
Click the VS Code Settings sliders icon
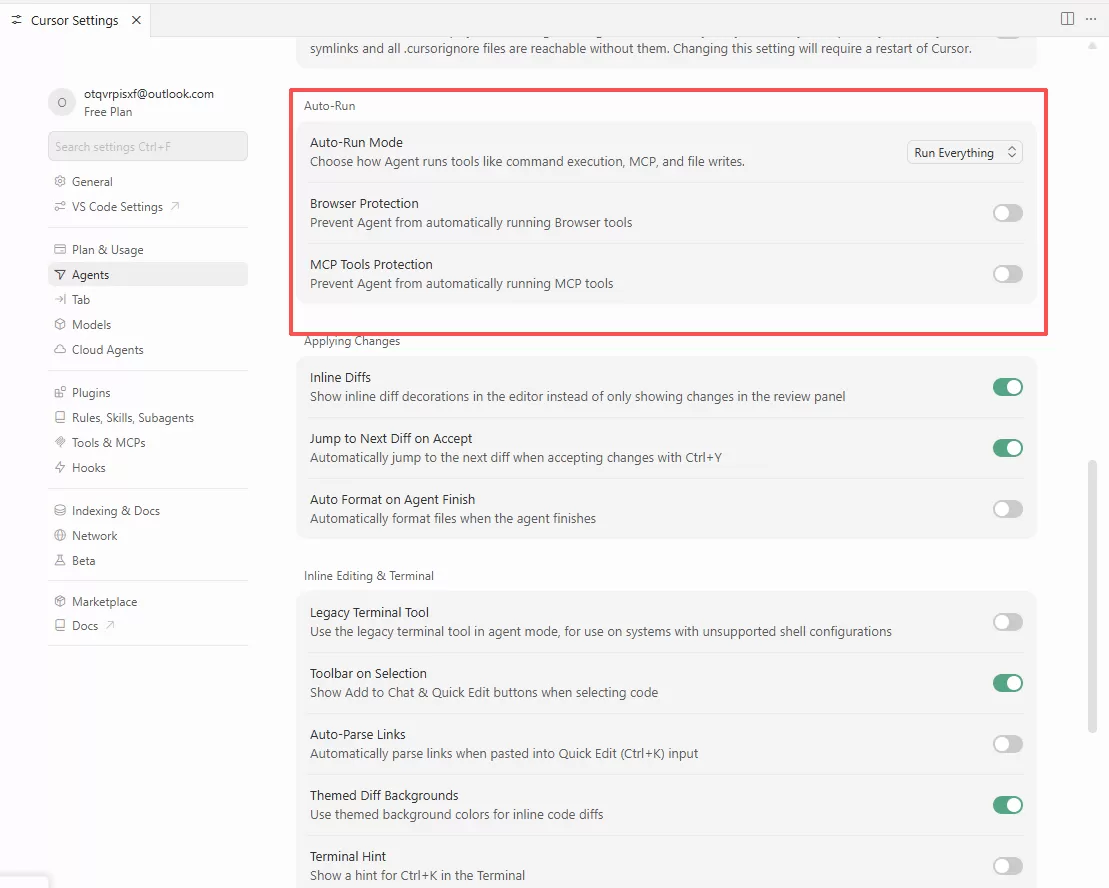coord(60,206)
